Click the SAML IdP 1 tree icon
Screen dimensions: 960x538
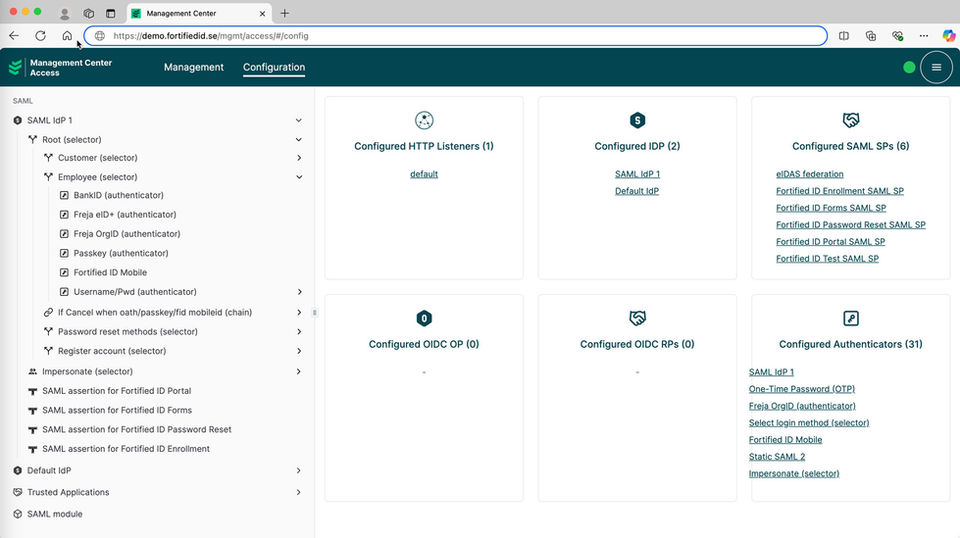(x=18, y=121)
